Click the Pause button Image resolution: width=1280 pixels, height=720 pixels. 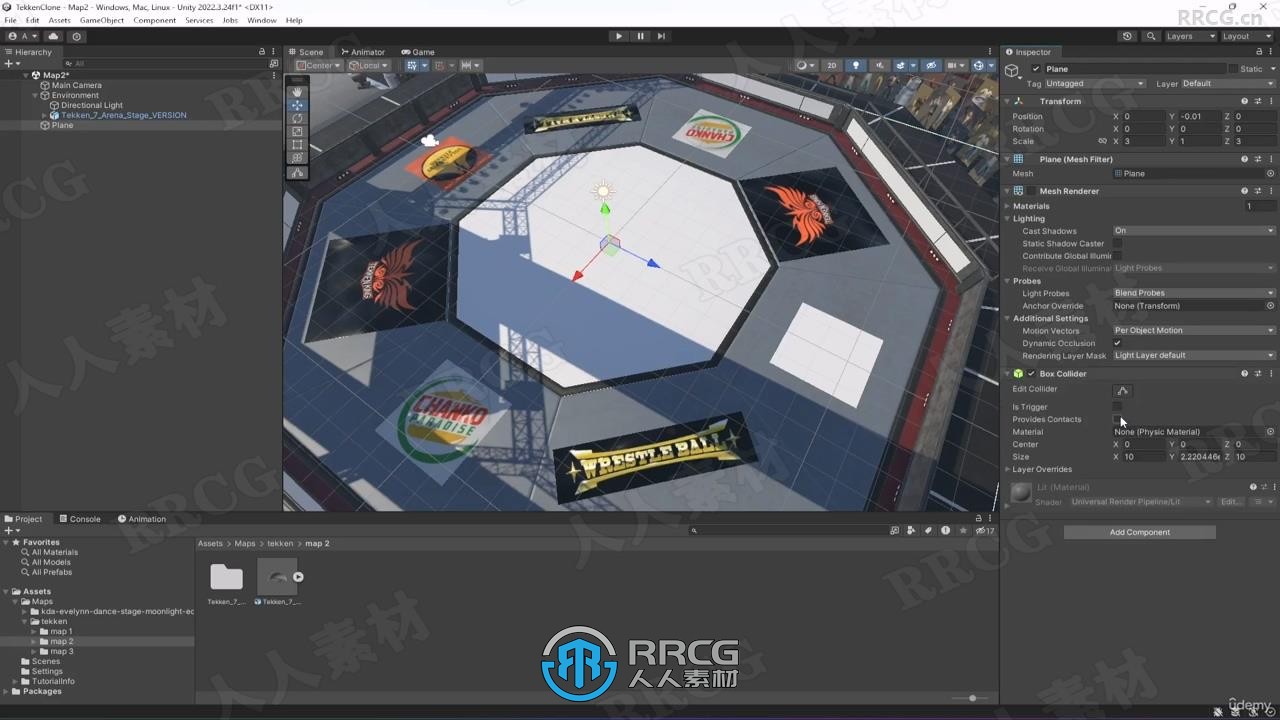640,36
